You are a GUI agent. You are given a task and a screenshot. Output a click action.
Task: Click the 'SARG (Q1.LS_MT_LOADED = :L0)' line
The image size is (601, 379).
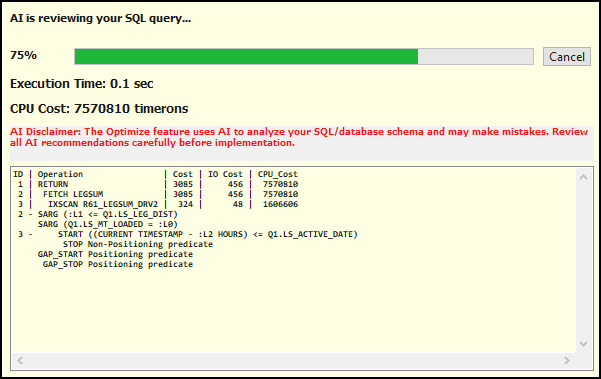(x=108, y=224)
